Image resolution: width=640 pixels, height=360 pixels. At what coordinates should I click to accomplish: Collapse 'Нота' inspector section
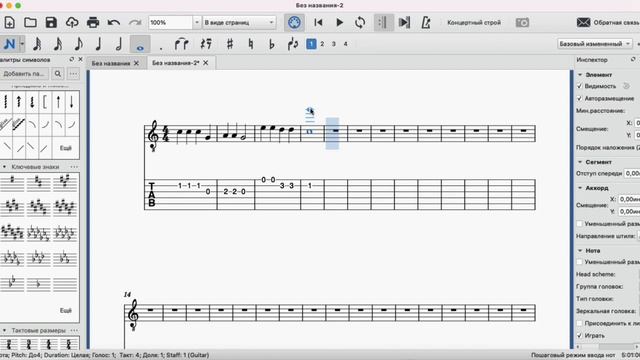580,251
